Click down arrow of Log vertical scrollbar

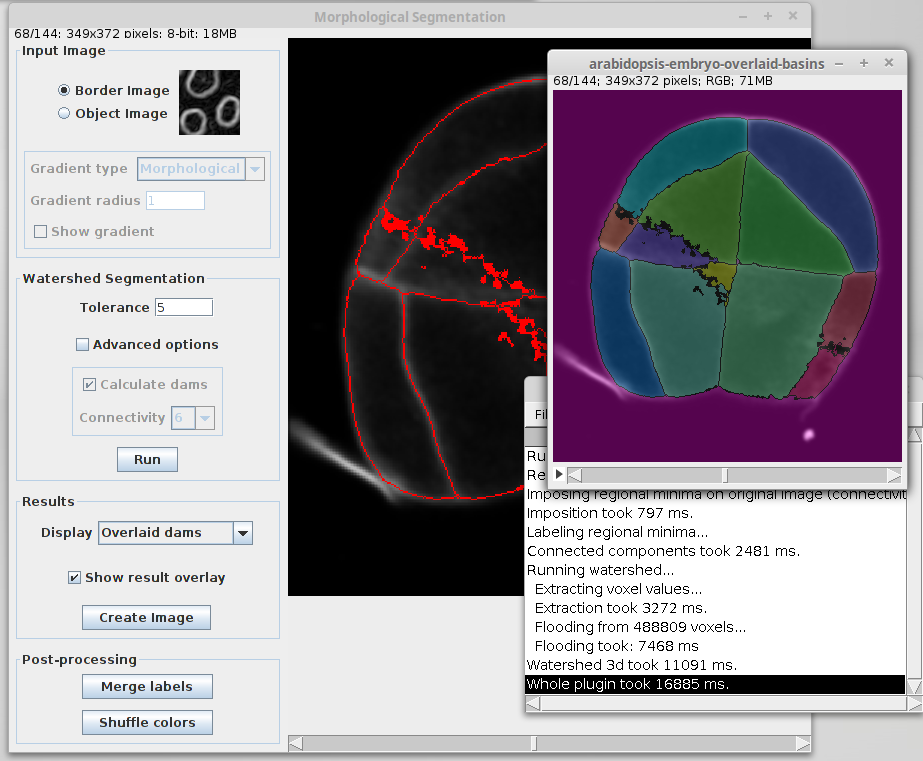tap(914, 687)
